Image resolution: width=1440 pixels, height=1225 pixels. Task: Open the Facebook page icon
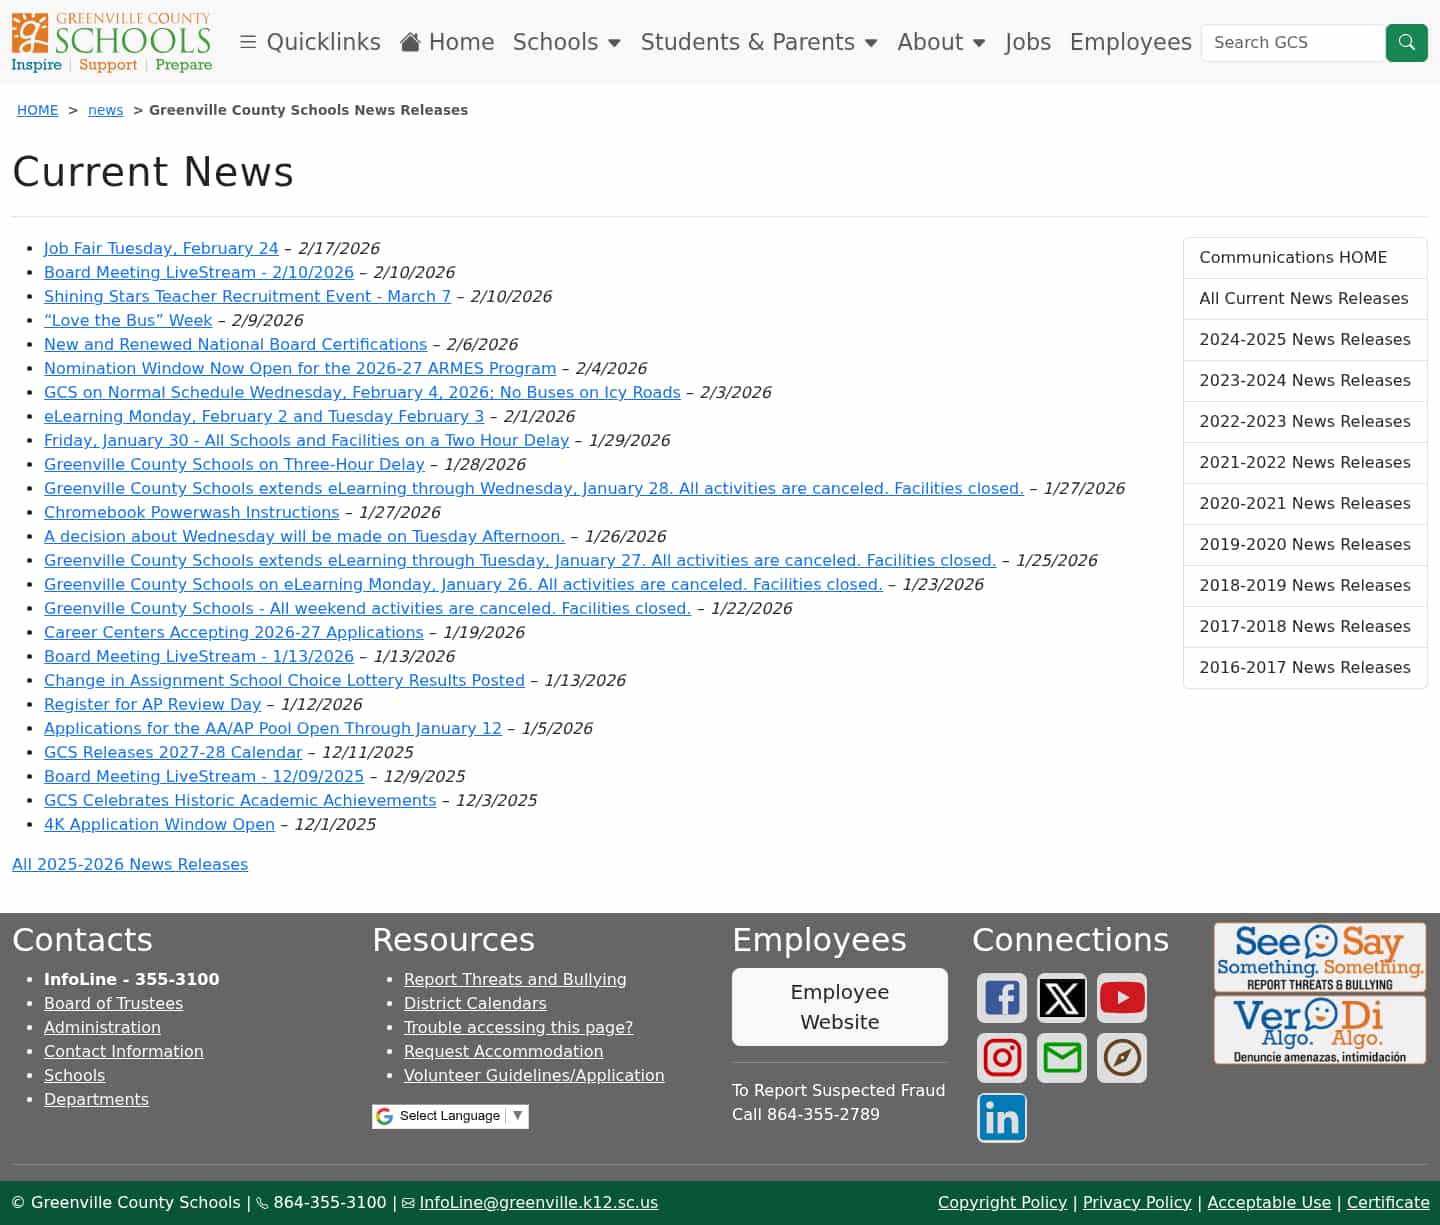(x=1001, y=997)
